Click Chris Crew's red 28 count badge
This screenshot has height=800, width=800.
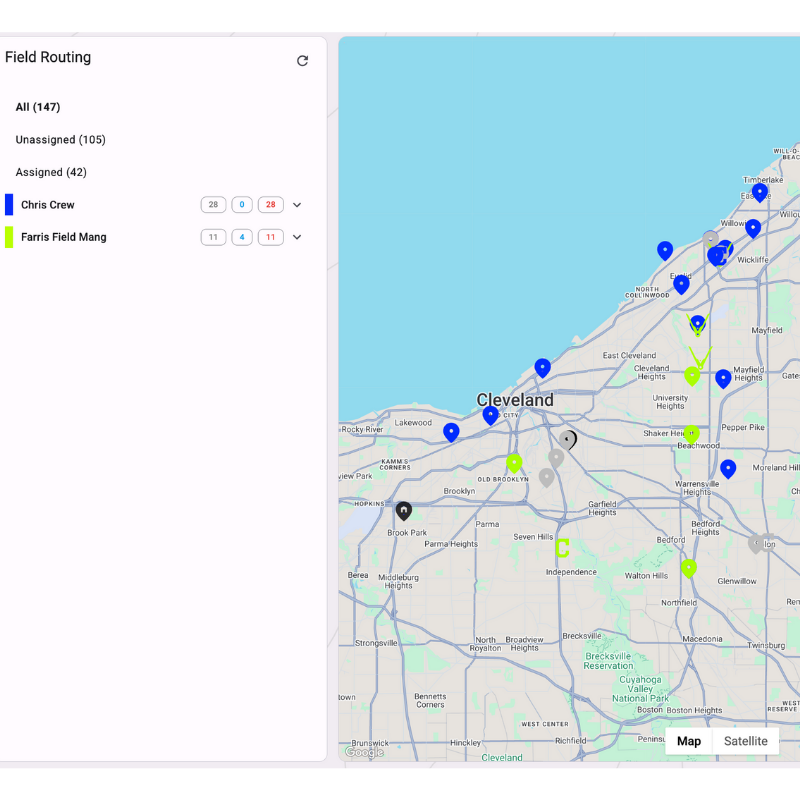click(270, 205)
